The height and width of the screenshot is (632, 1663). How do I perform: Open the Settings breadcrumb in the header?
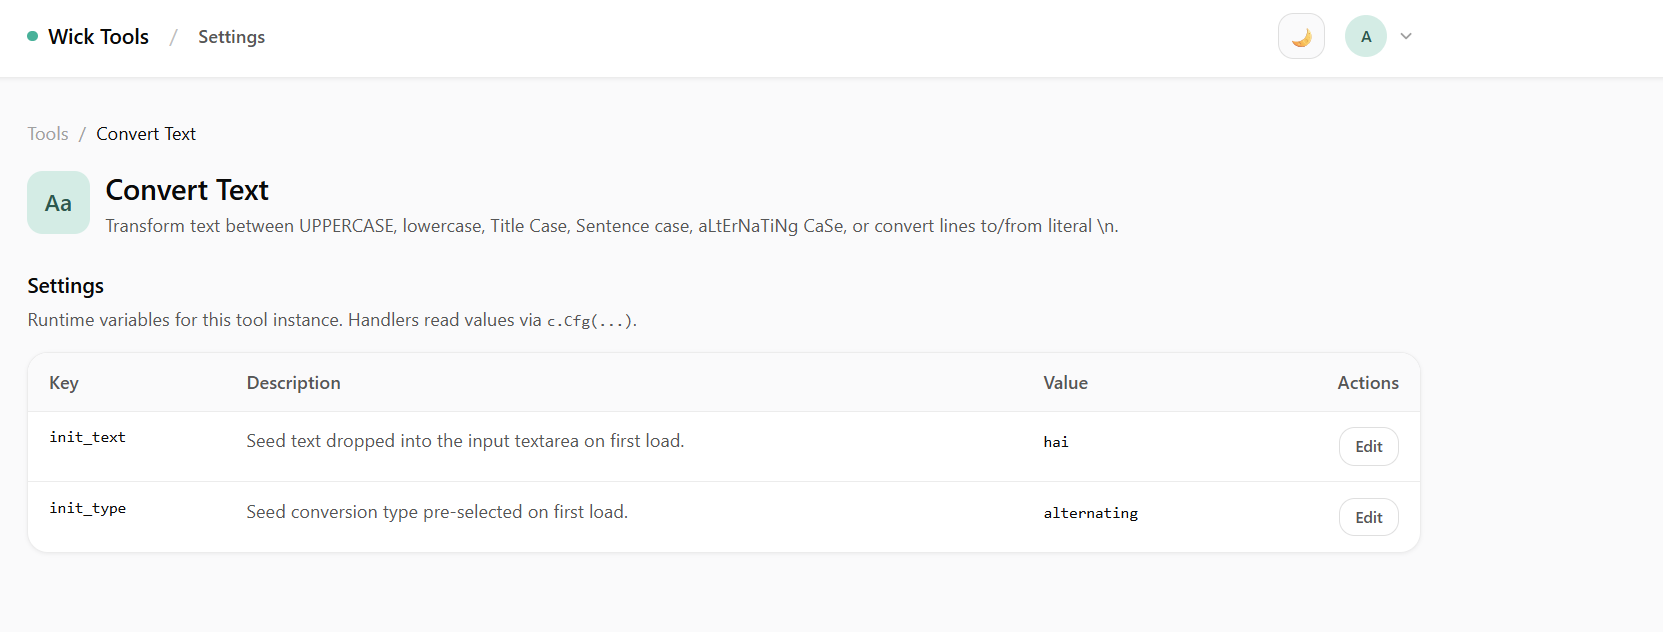[231, 37]
